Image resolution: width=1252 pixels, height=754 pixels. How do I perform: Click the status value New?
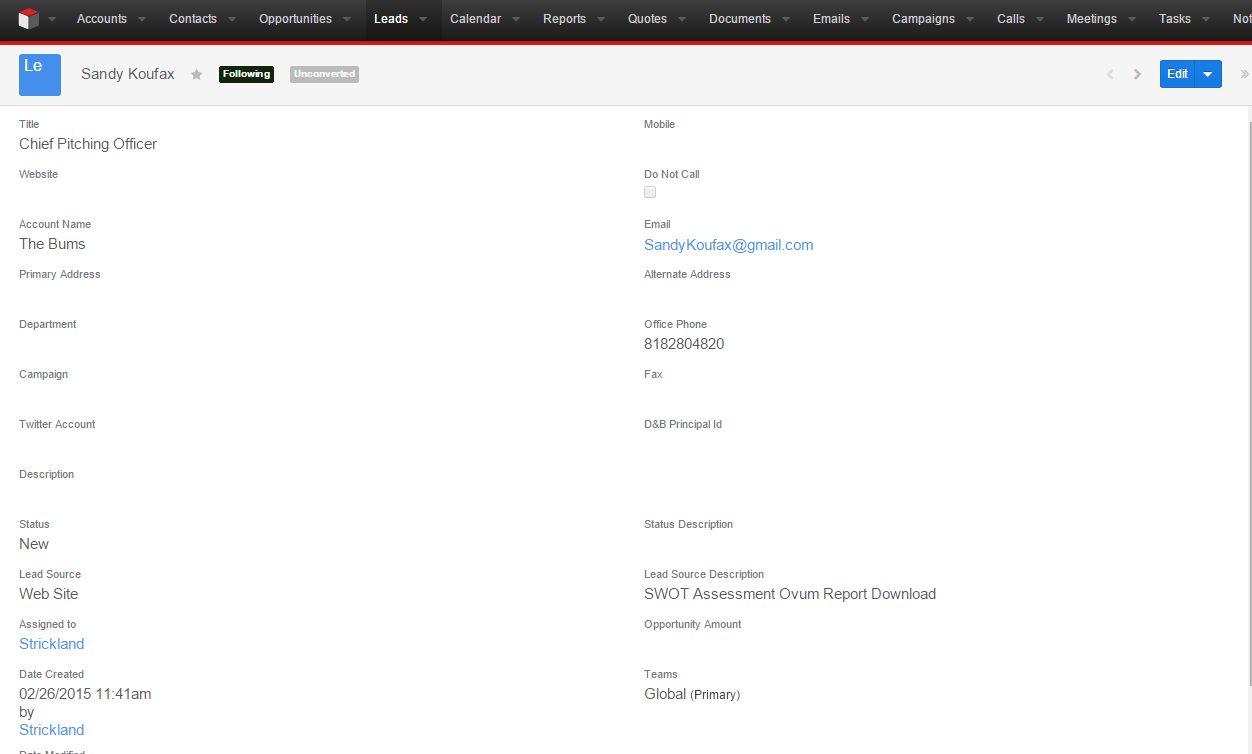pos(34,544)
